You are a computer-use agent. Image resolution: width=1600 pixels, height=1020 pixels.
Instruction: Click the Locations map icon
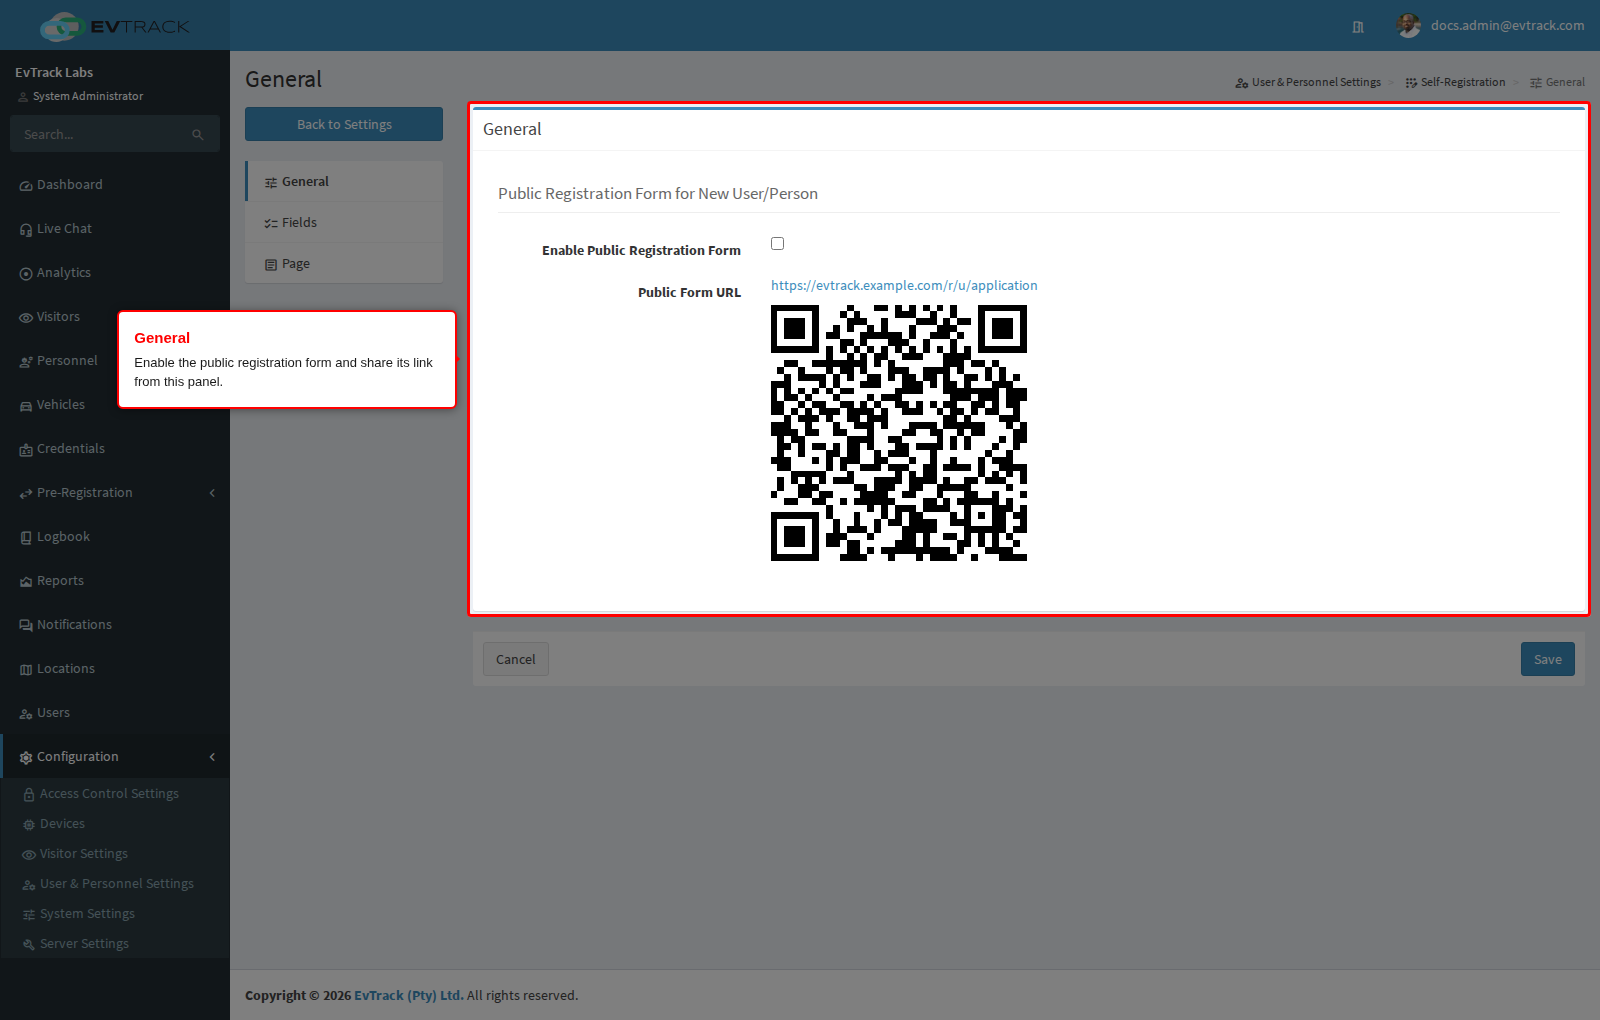pos(26,670)
